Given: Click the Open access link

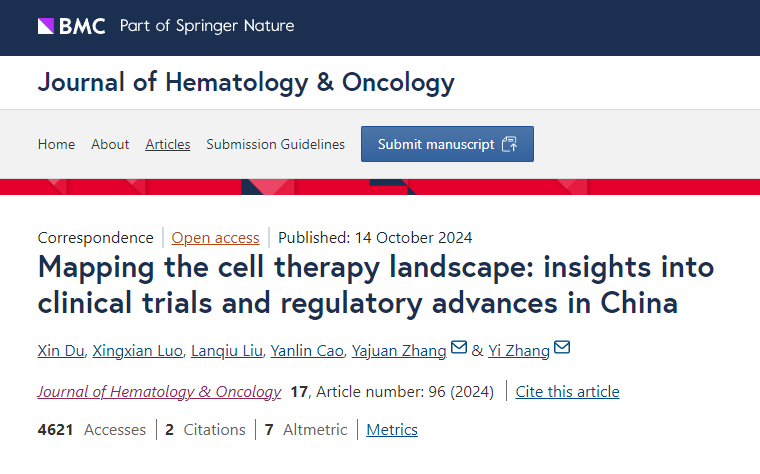Looking at the screenshot, I should tap(215, 238).
